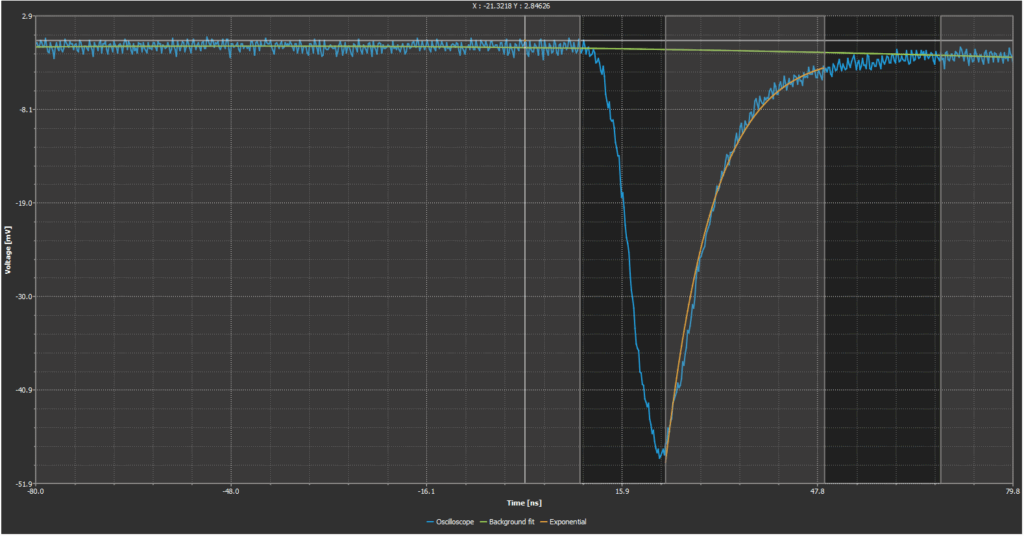Click the -16.1 time axis tick label

click(426, 492)
